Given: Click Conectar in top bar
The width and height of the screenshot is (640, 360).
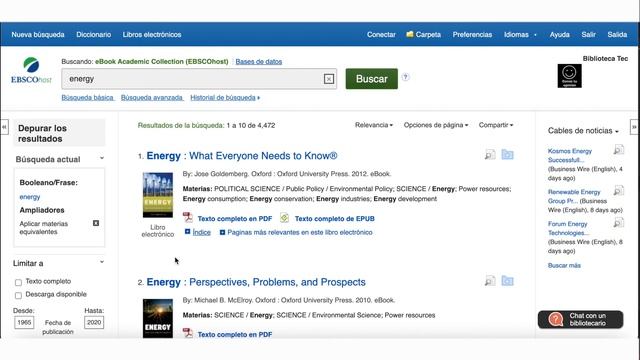Looking at the screenshot, I should click(381, 35).
